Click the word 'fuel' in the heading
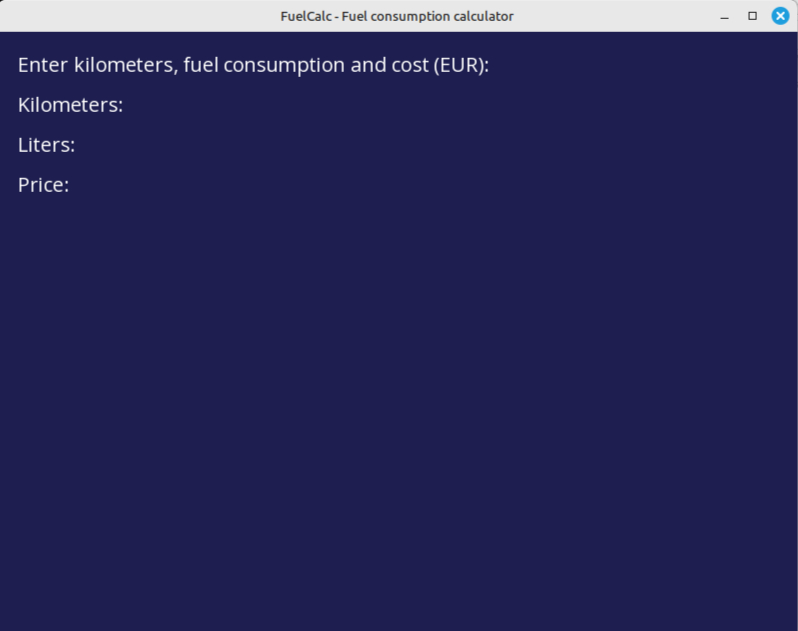 click(x=201, y=65)
